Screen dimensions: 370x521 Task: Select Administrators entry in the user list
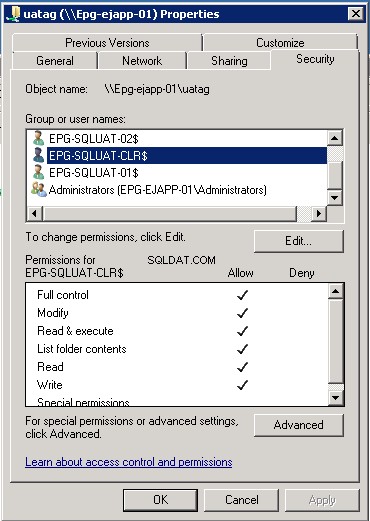157,190
